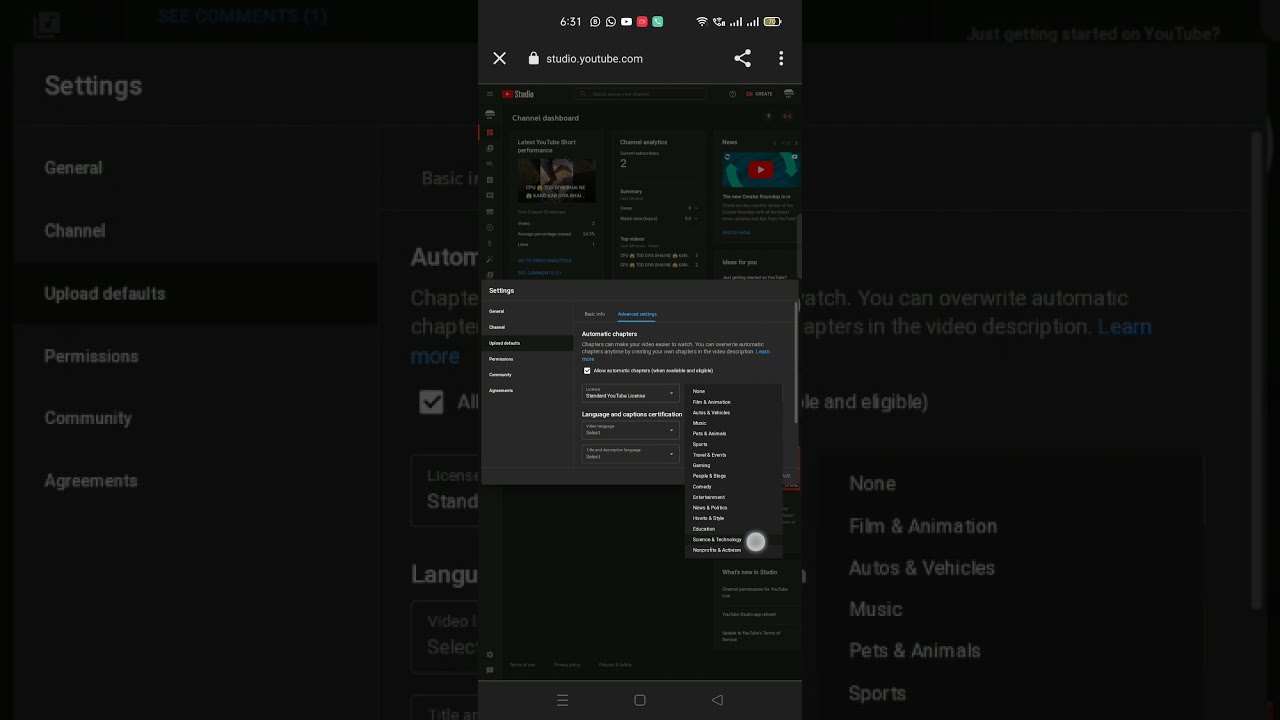
Task: Show the next News card with the right arrow
Action: [795, 143]
